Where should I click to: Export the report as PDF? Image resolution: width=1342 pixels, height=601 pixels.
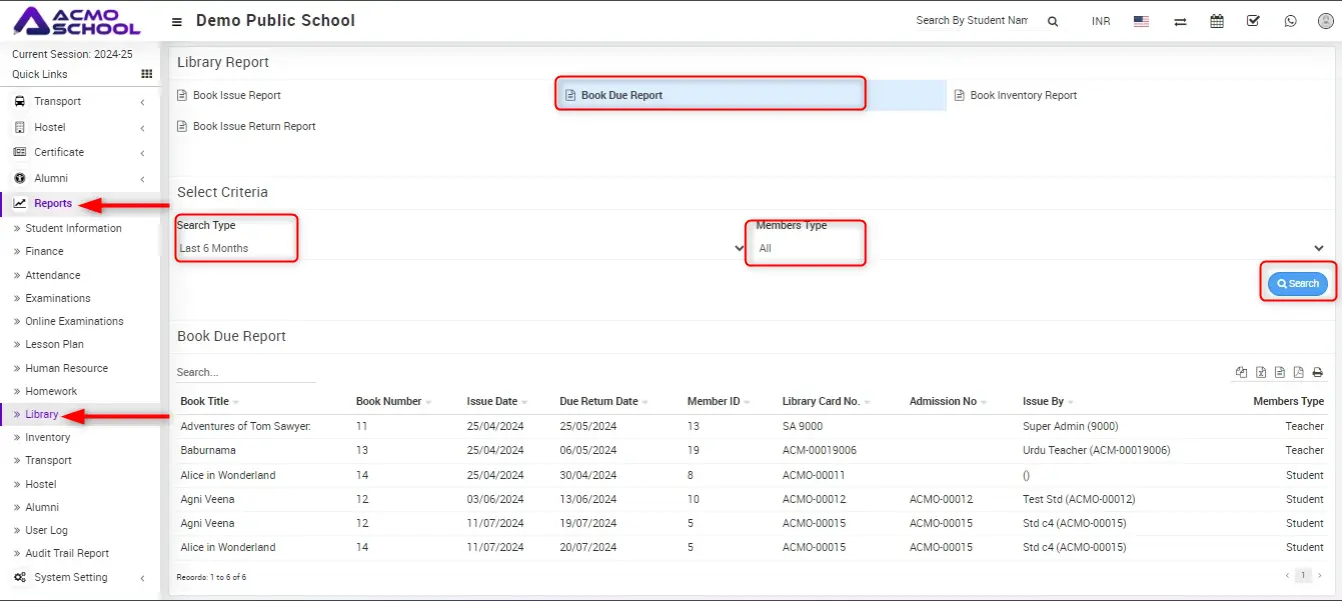pos(1298,372)
